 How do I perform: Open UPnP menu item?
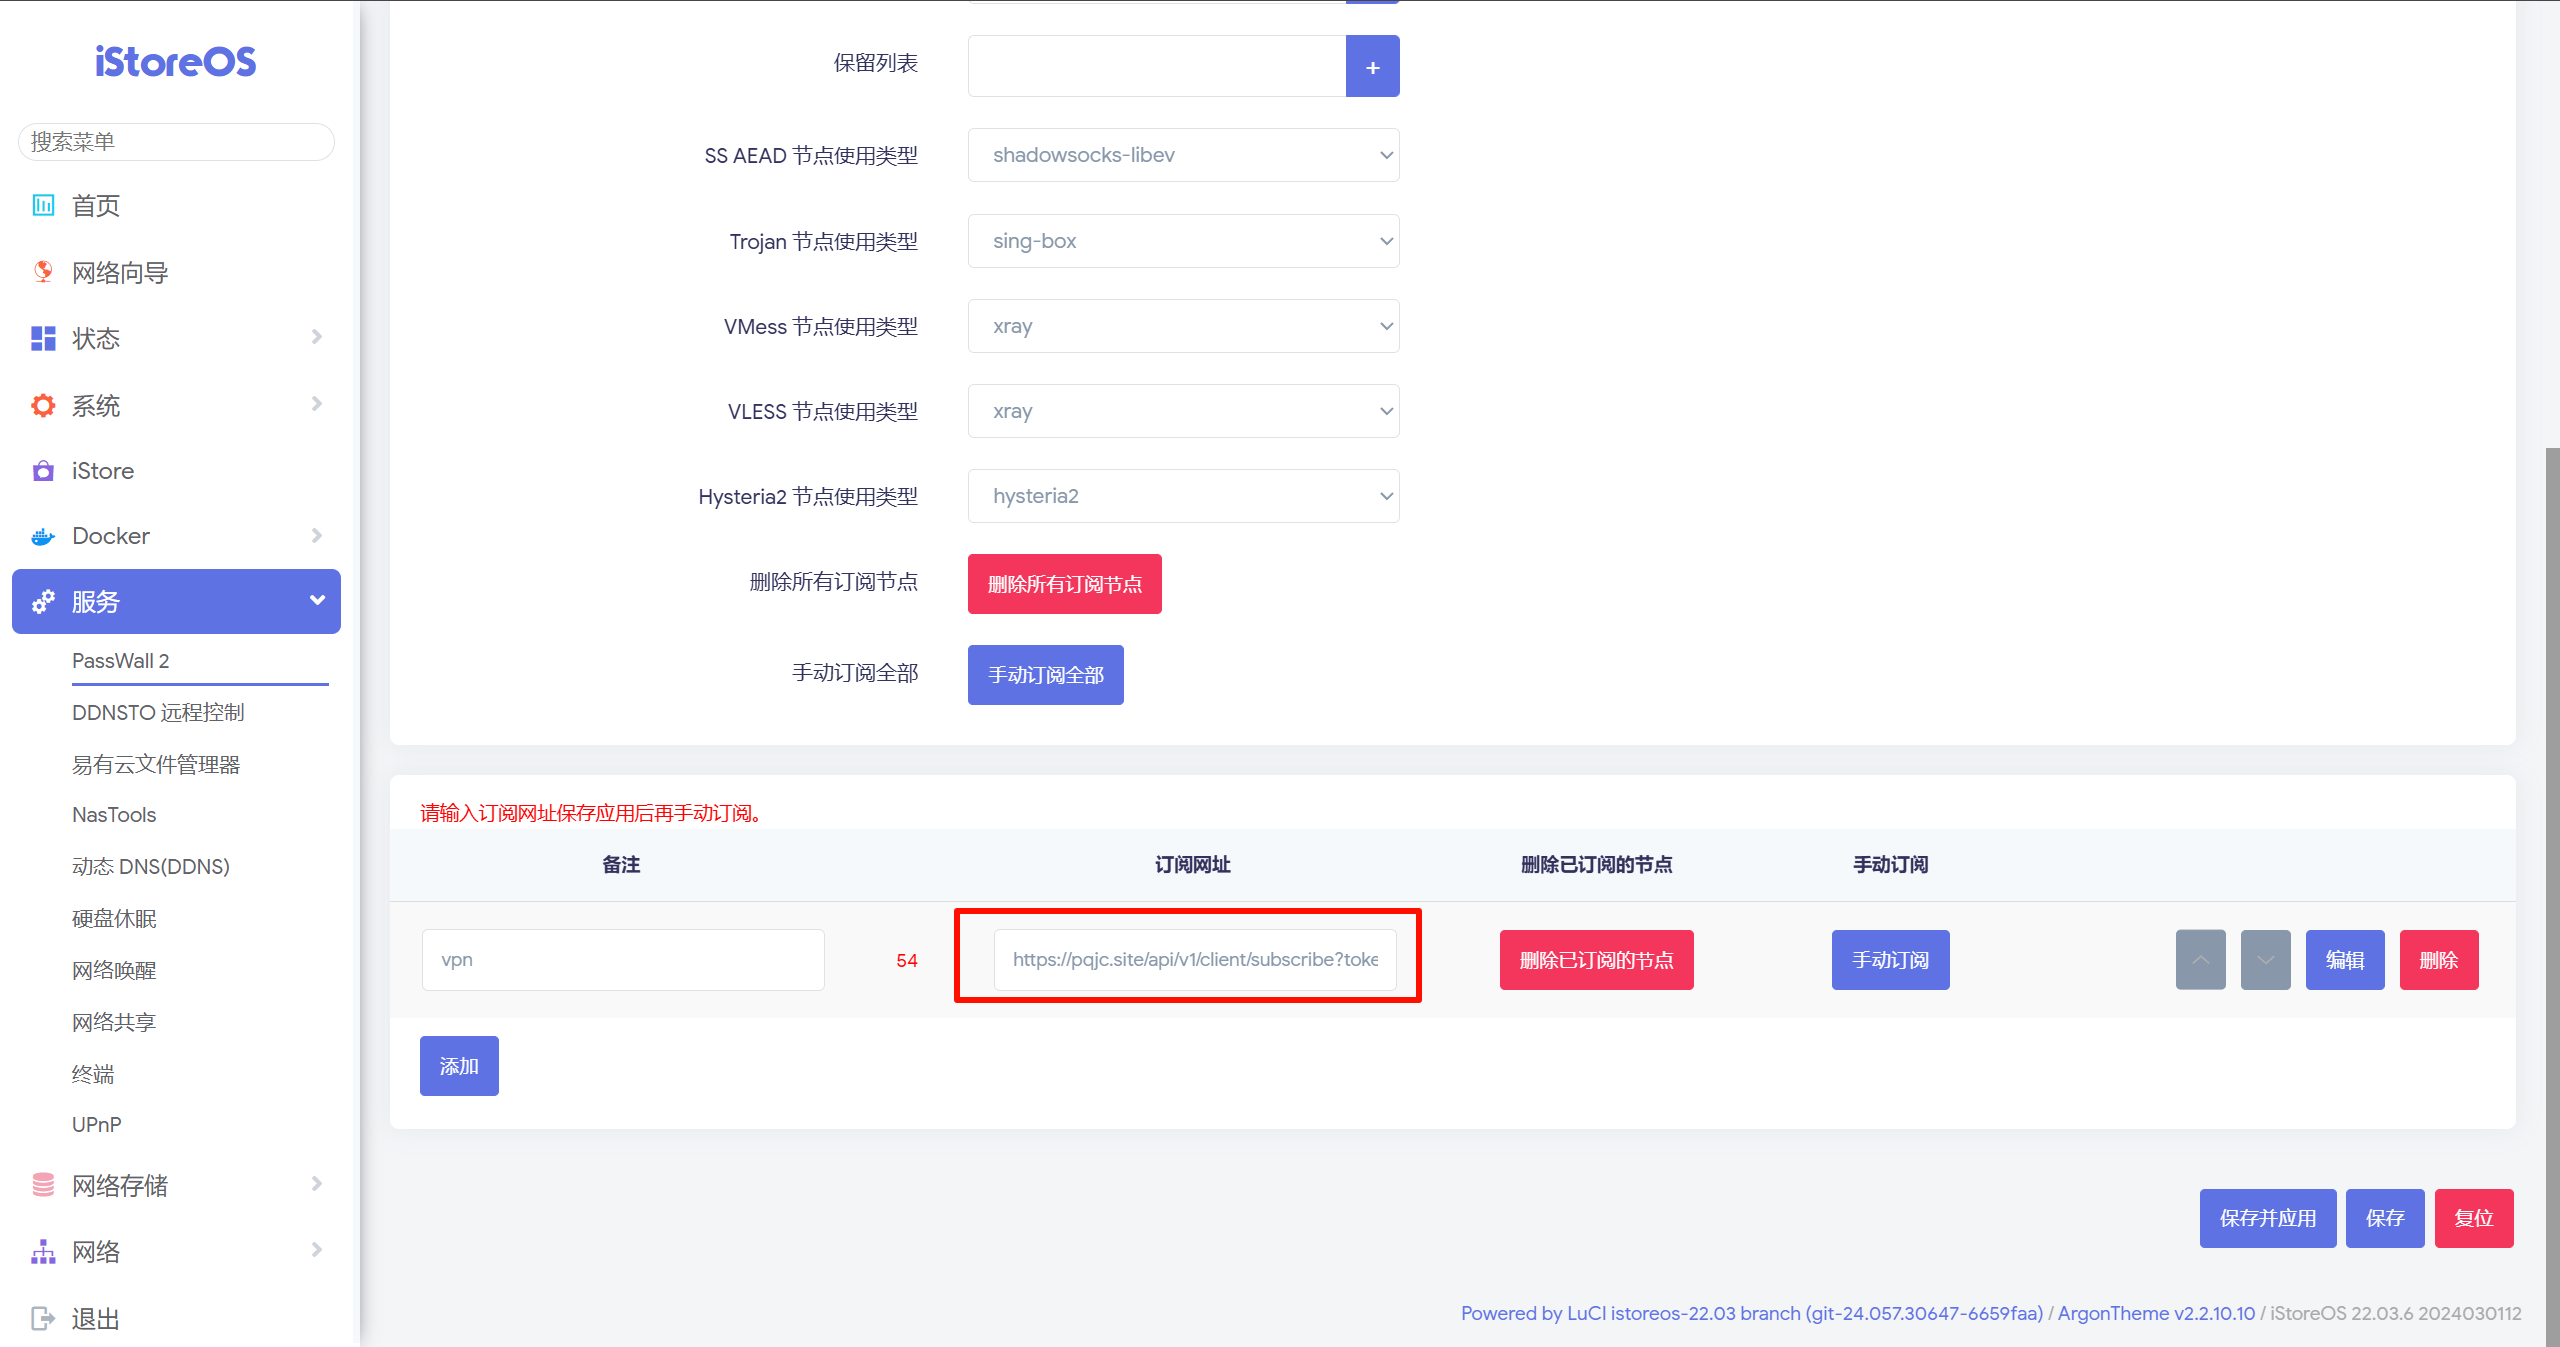(x=97, y=1125)
